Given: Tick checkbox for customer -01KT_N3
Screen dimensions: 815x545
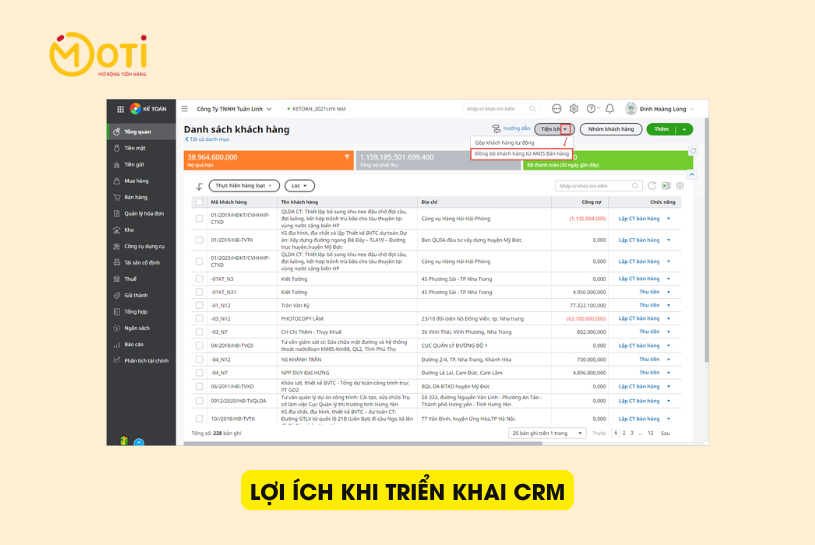Looking at the screenshot, I should [199, 279].
